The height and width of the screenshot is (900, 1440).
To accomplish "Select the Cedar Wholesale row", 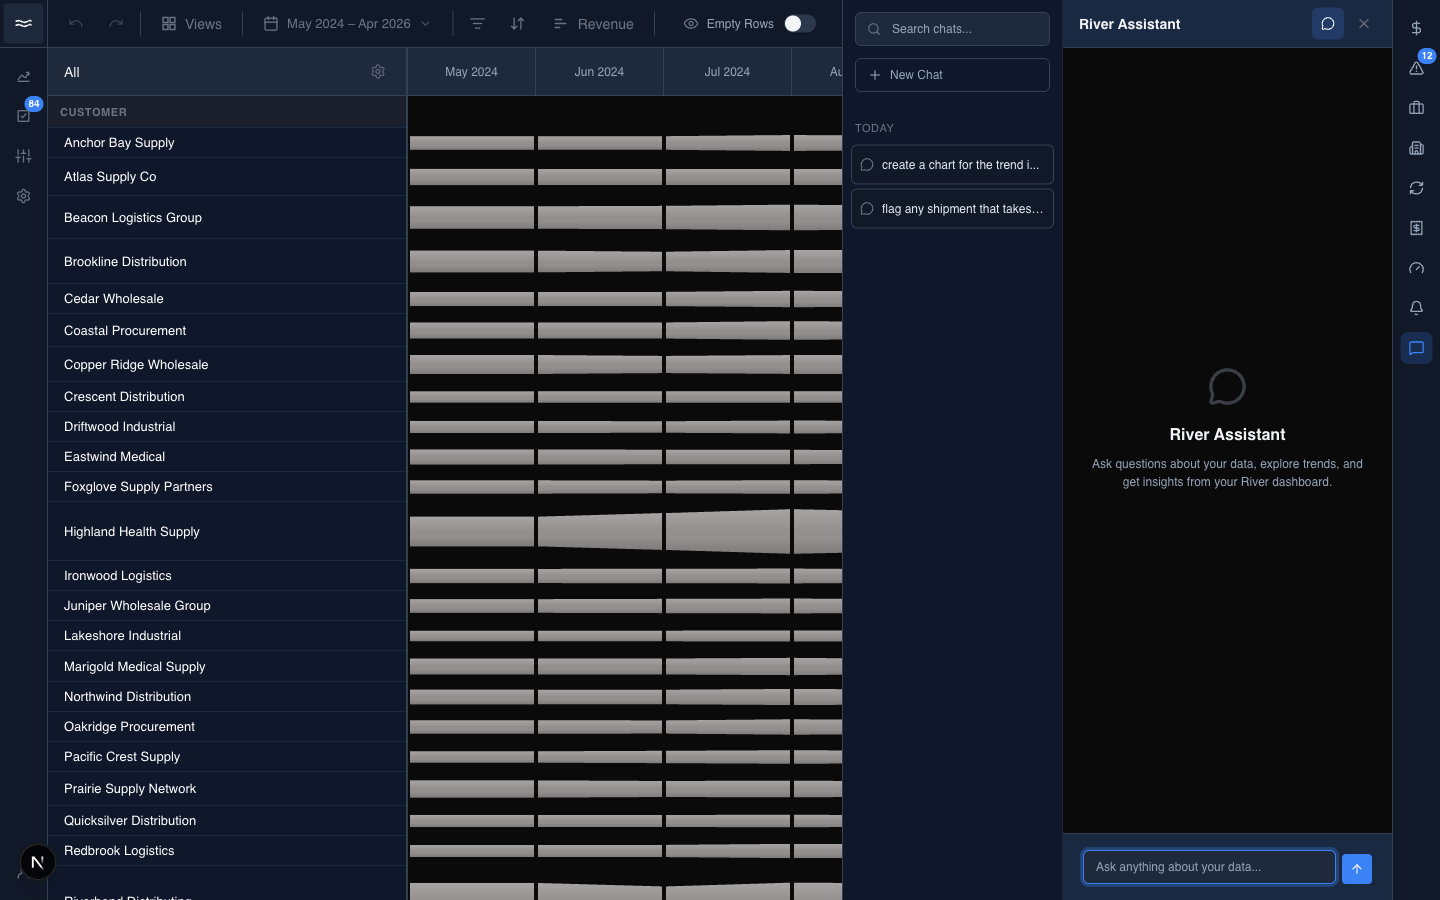I will click(x=227, y=299).
